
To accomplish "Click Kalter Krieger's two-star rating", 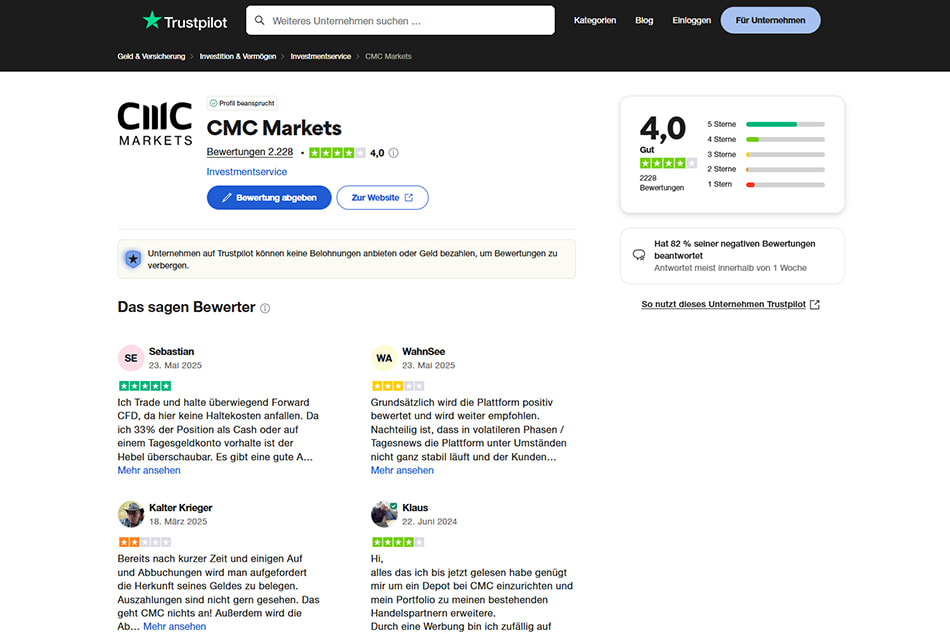I will 145,542.
